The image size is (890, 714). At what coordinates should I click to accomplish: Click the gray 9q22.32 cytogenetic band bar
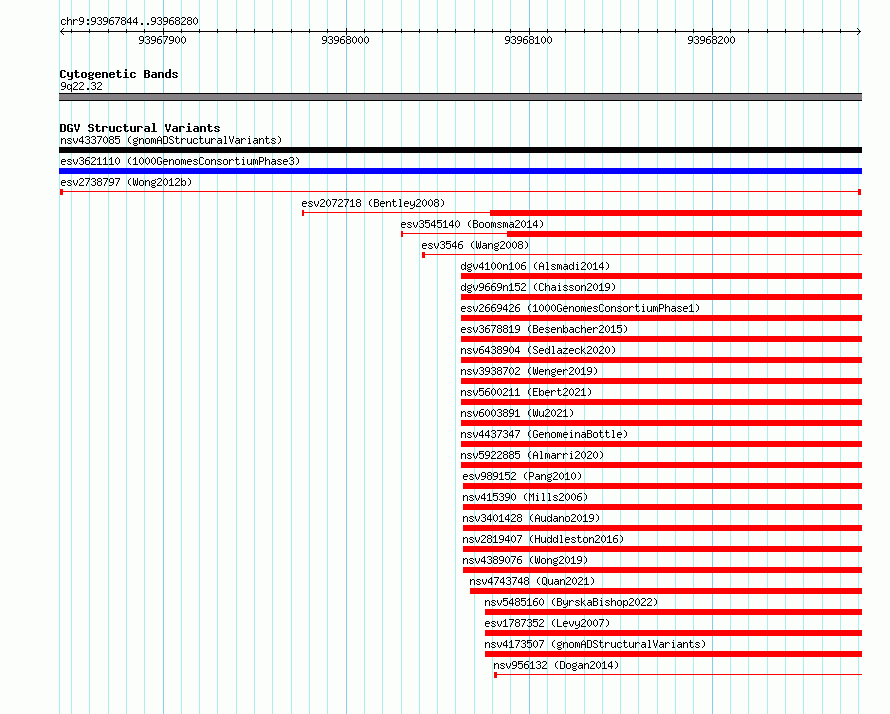(460, 97)
